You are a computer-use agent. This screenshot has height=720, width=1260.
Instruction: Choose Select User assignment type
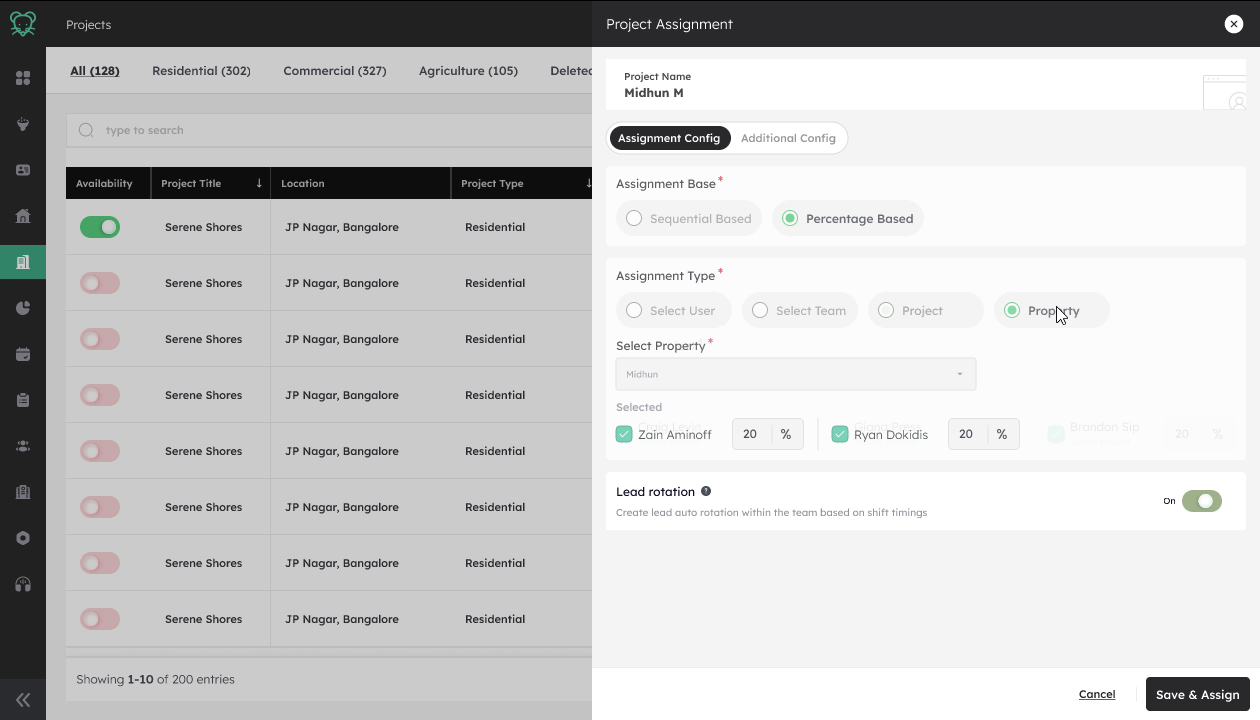[x=673, y=310]
